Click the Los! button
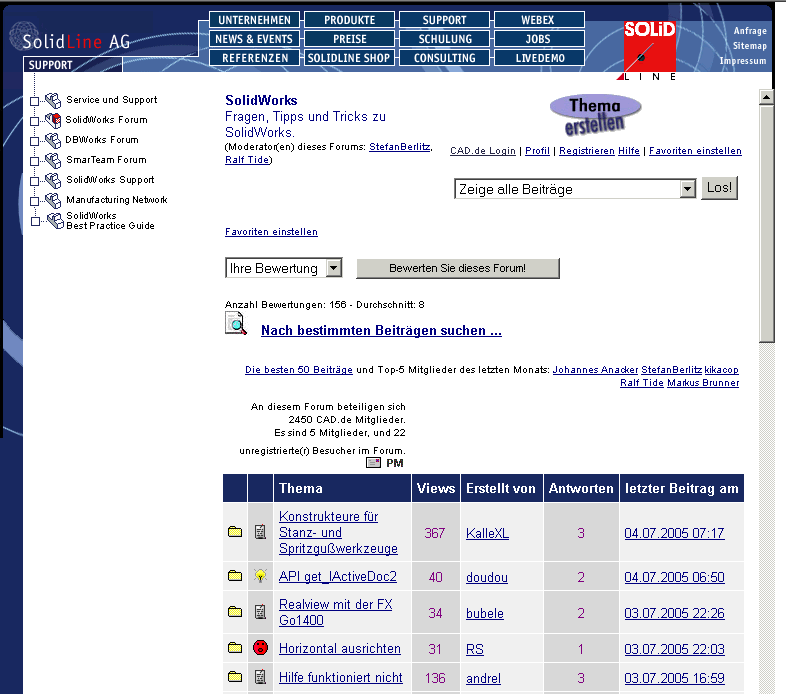The width and height of the screenshot is (786, 694). (719, 188)
